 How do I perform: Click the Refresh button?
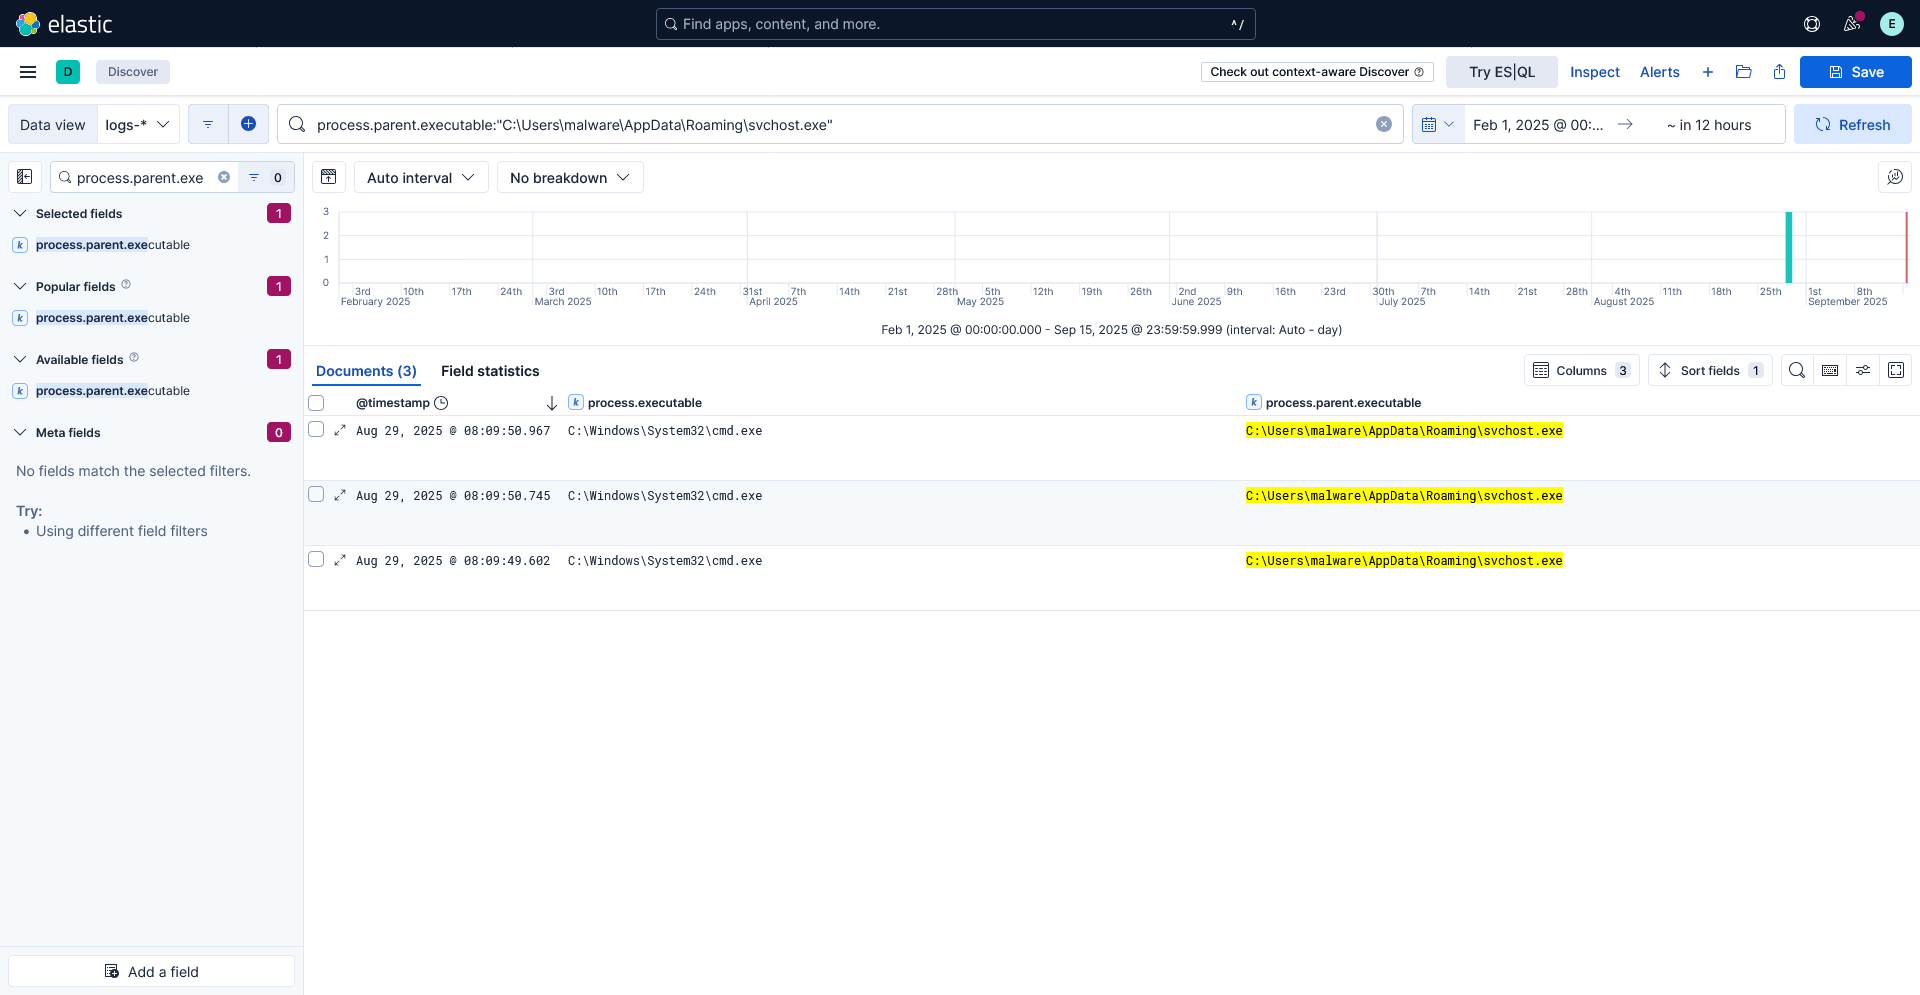click(1853, 124)
